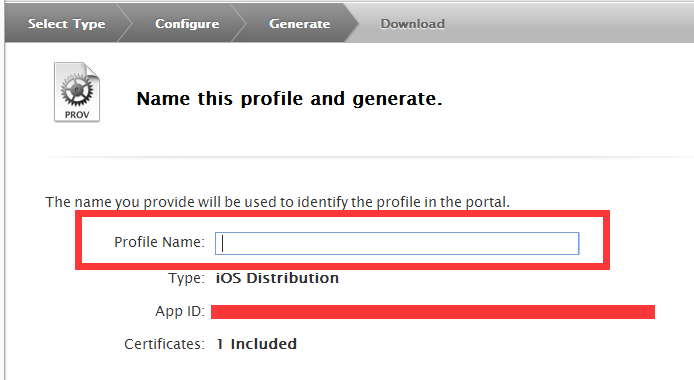Click the 'App ID:' label

point(180,311)
